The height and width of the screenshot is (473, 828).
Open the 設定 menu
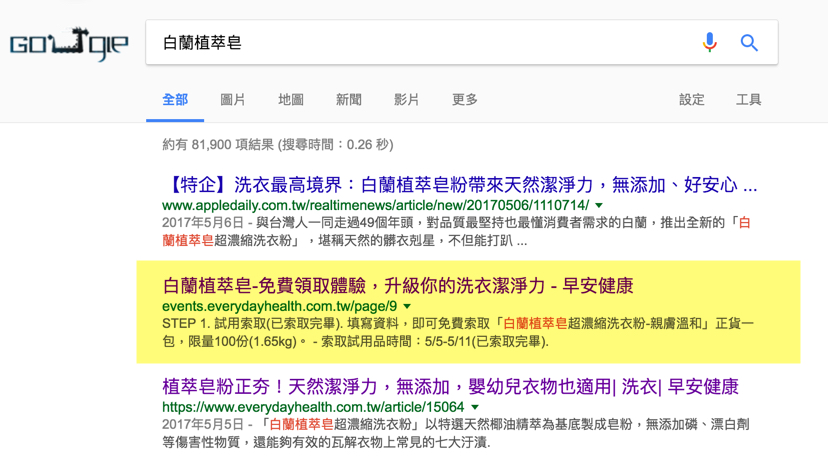click(x=692, y=100)
